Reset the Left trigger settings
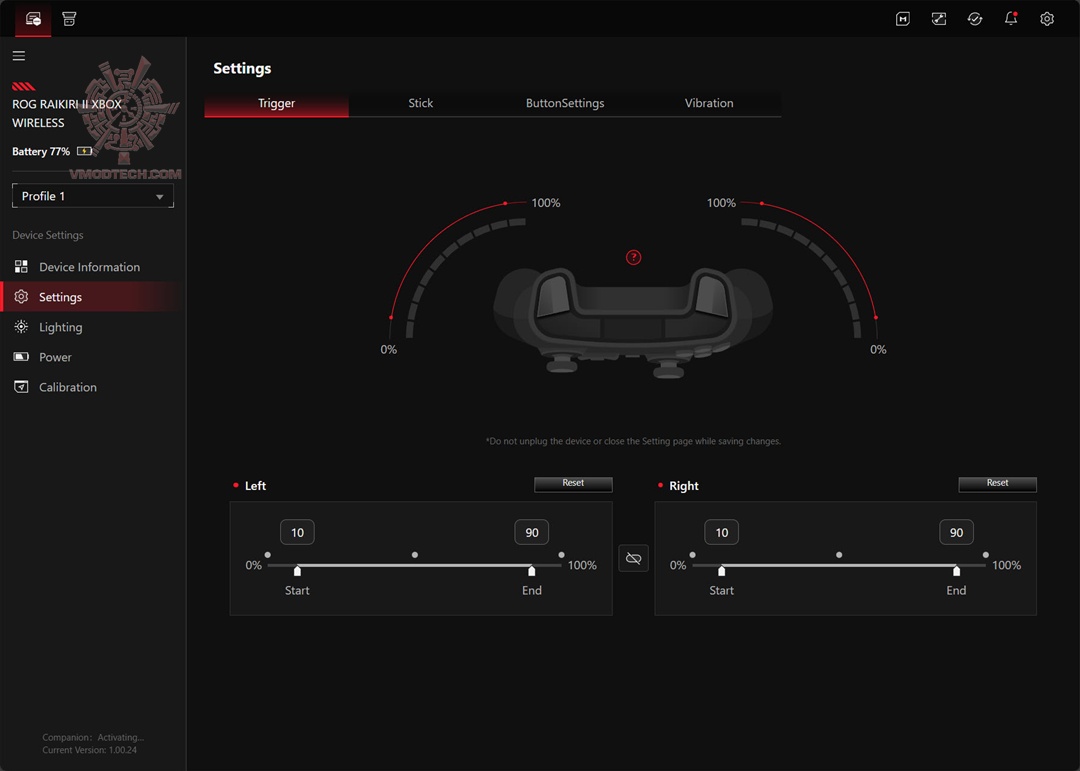 [x=573, y=484]
